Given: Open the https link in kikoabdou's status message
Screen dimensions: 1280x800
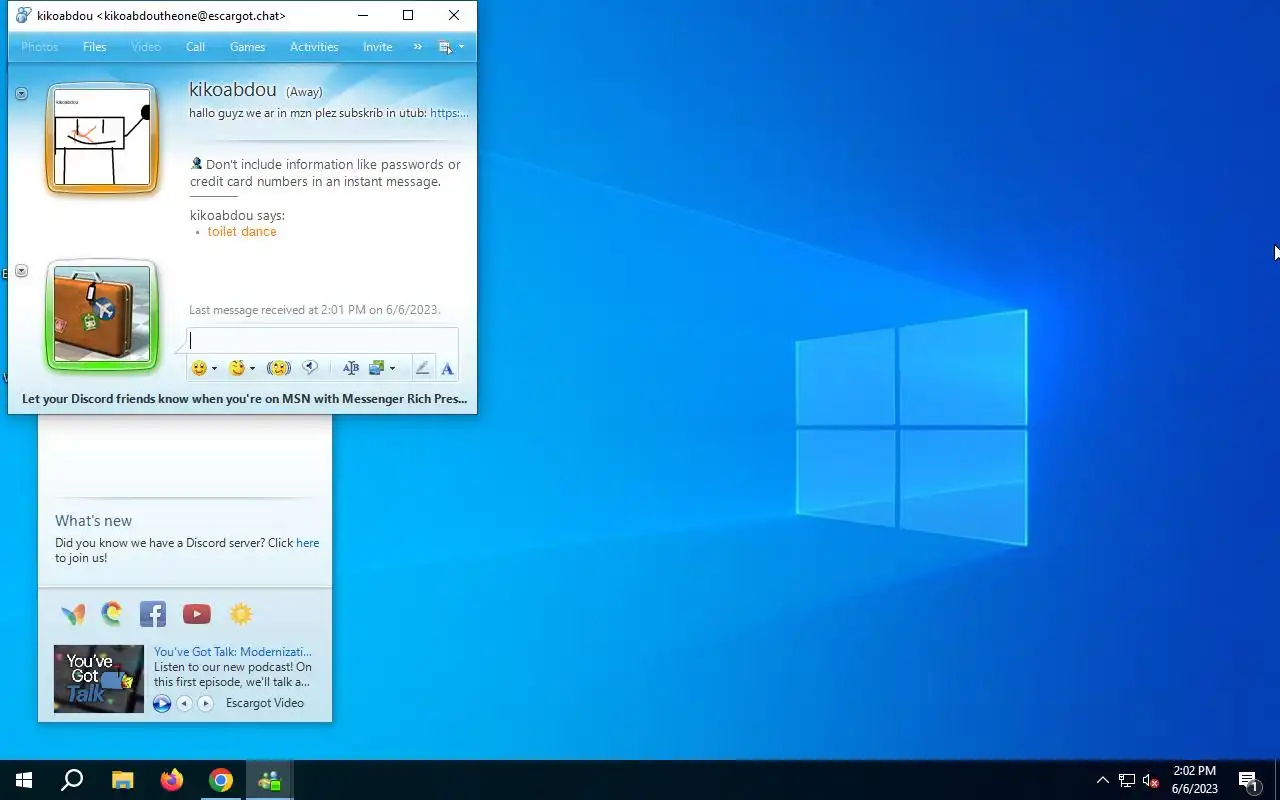Looking at the screenshot, I should (x=449, y=113).
